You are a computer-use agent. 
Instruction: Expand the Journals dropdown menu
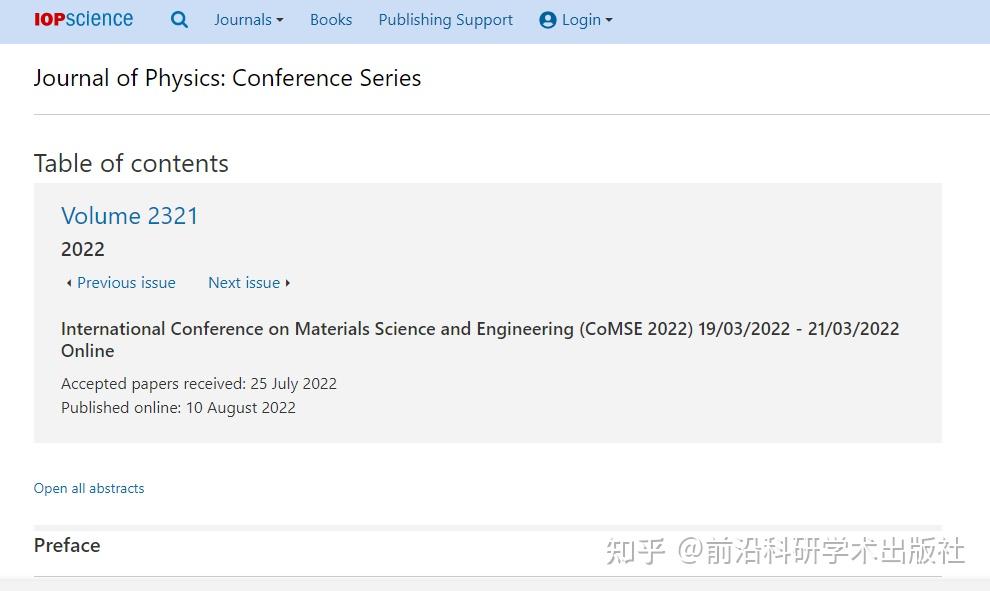click(248, 20)
